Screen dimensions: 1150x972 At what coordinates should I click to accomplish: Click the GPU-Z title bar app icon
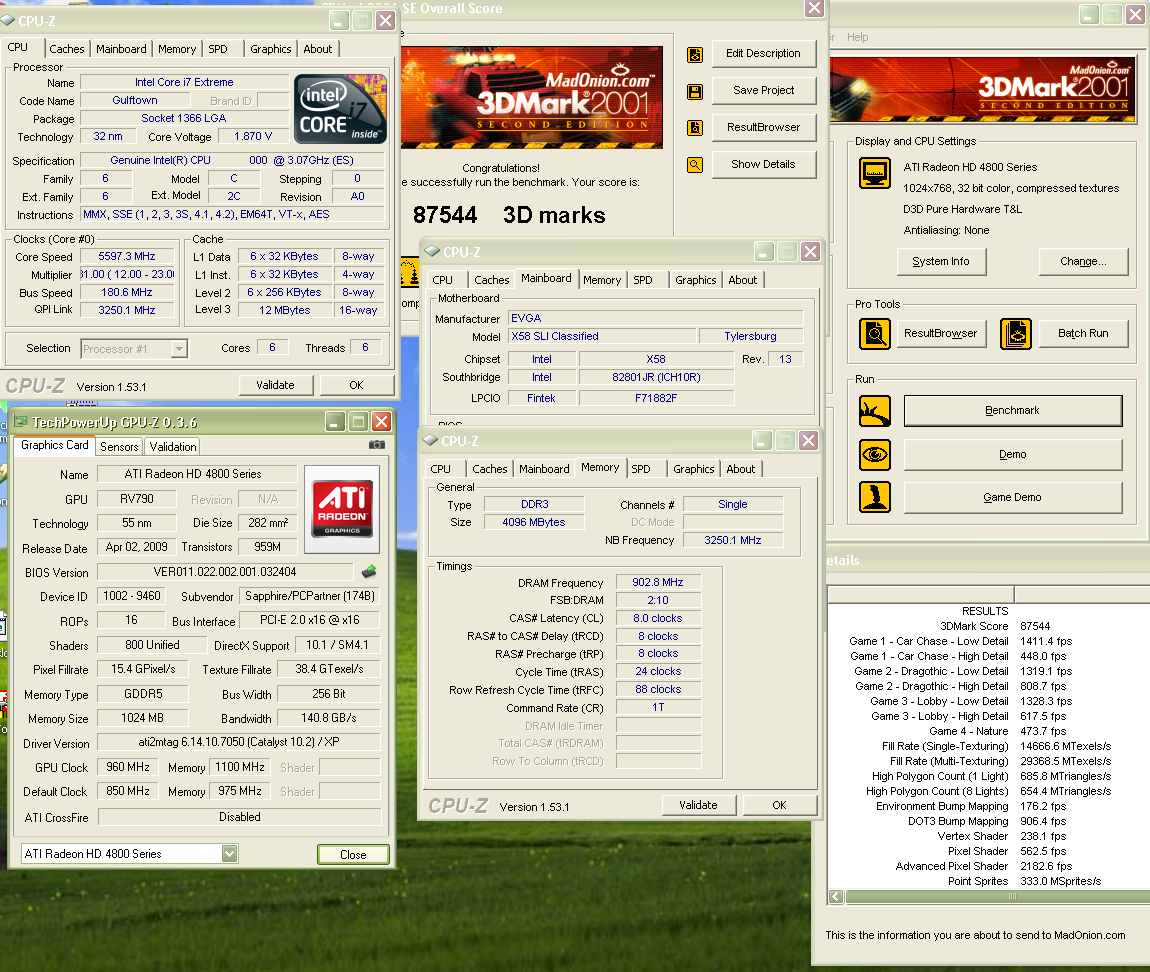click(x=20, y=422)
